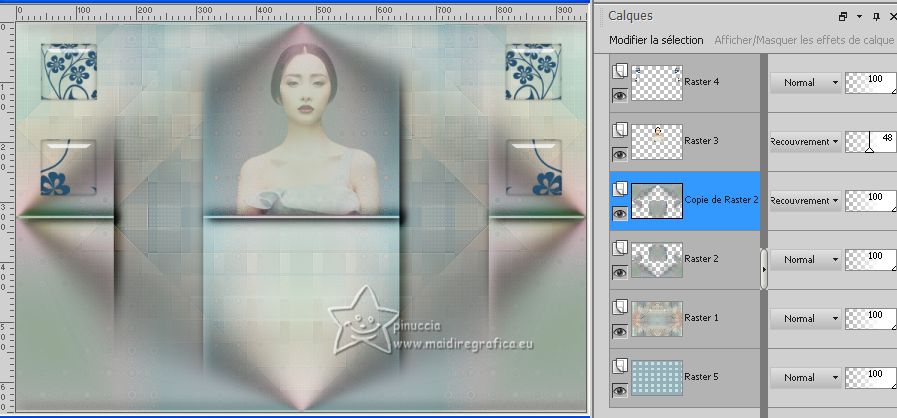
Task: Adjust the 48 opacity slider of Raster 3
Action: point(871,142)
